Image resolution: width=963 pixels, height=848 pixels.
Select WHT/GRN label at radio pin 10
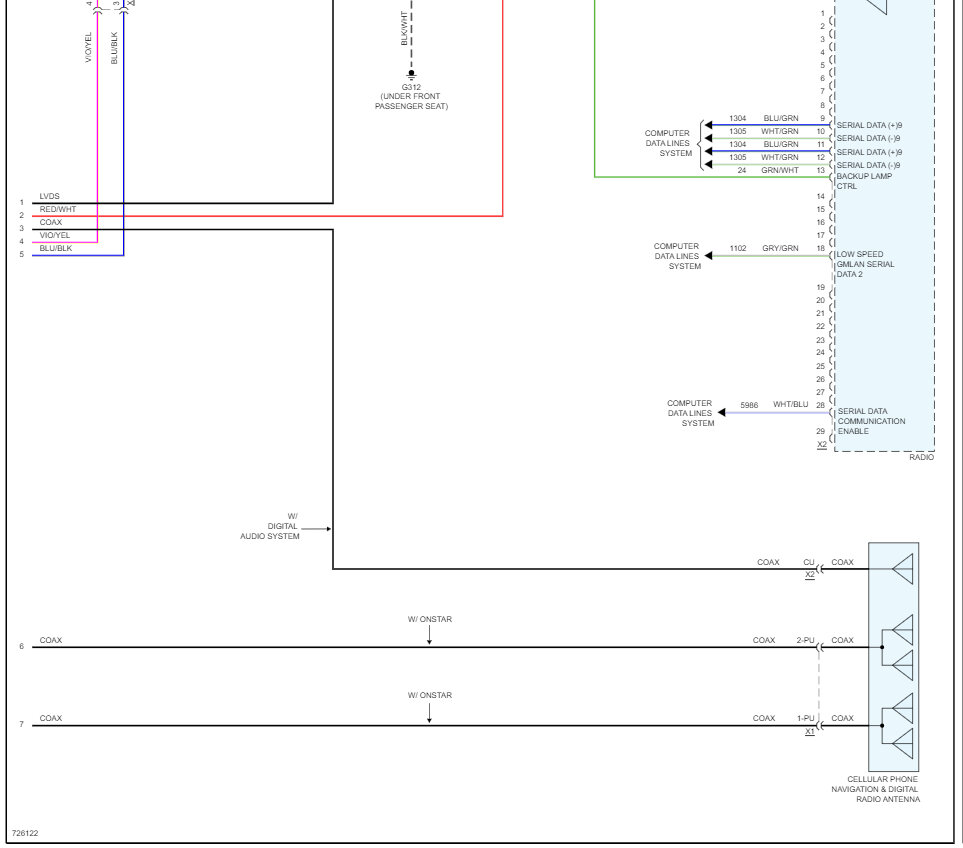pyautogui.click(x=780, y=131)
